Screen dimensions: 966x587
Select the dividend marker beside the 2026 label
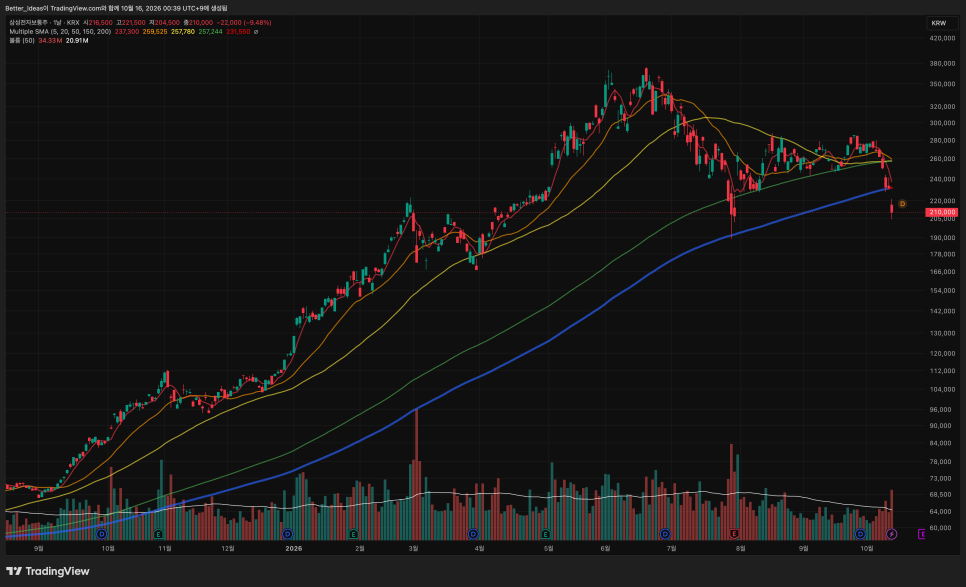pyautogui.click(x=287, y=534)
